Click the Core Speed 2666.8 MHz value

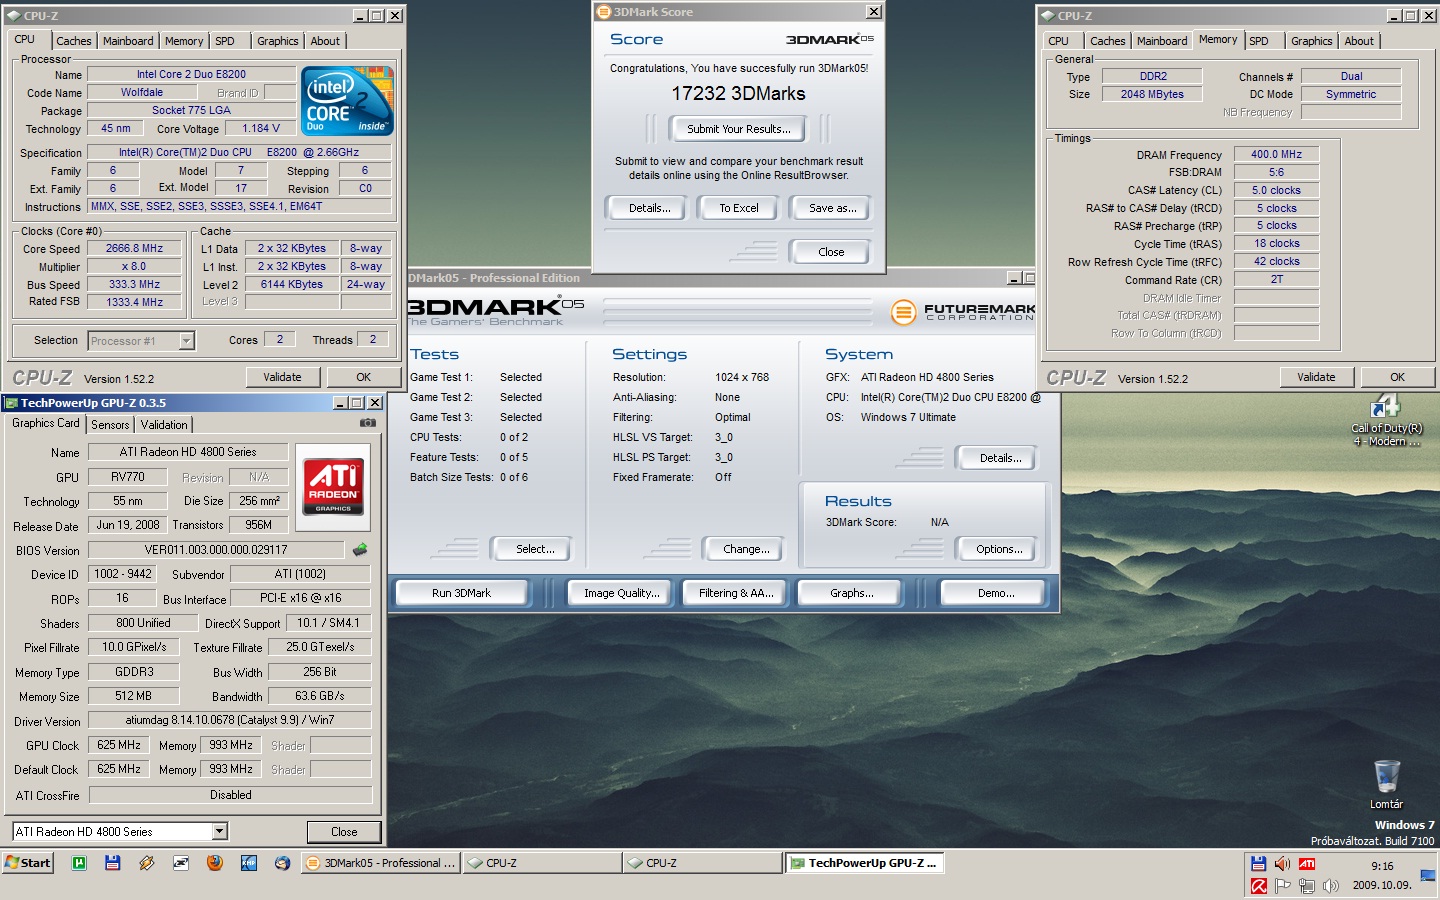click(x=134, y=248)
